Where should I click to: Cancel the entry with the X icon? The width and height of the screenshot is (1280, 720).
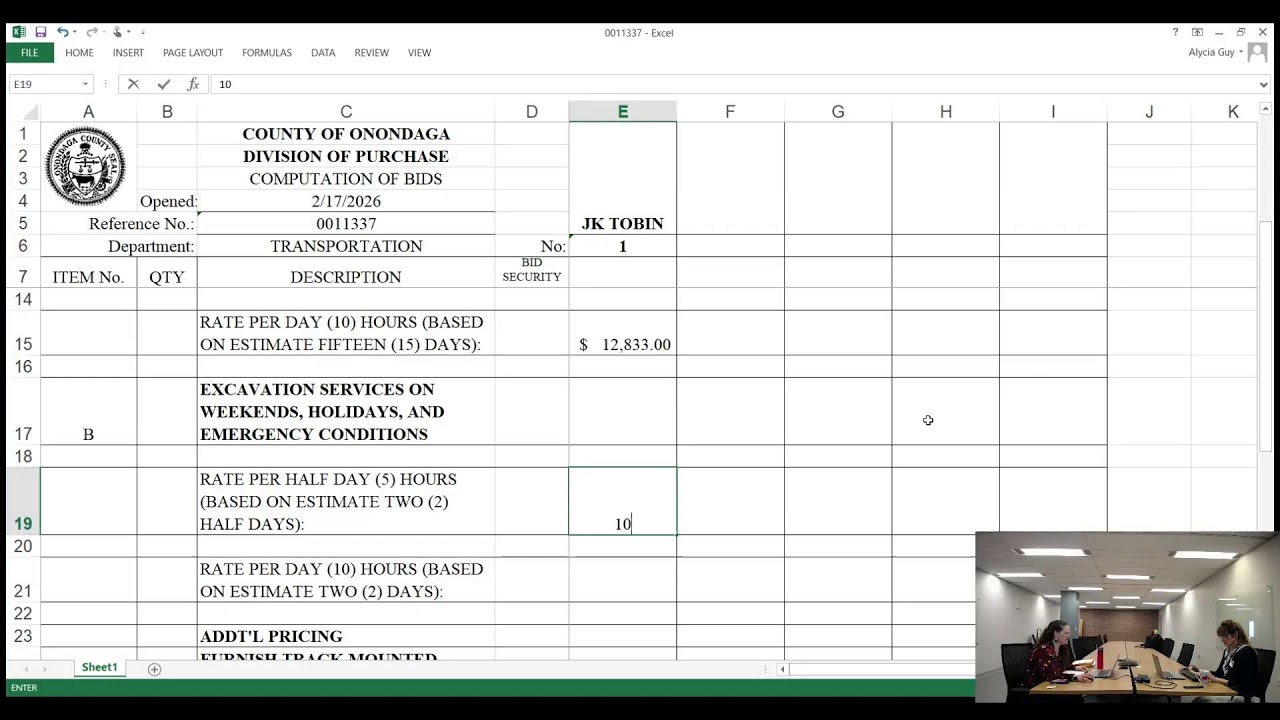(x=133, y=84)
